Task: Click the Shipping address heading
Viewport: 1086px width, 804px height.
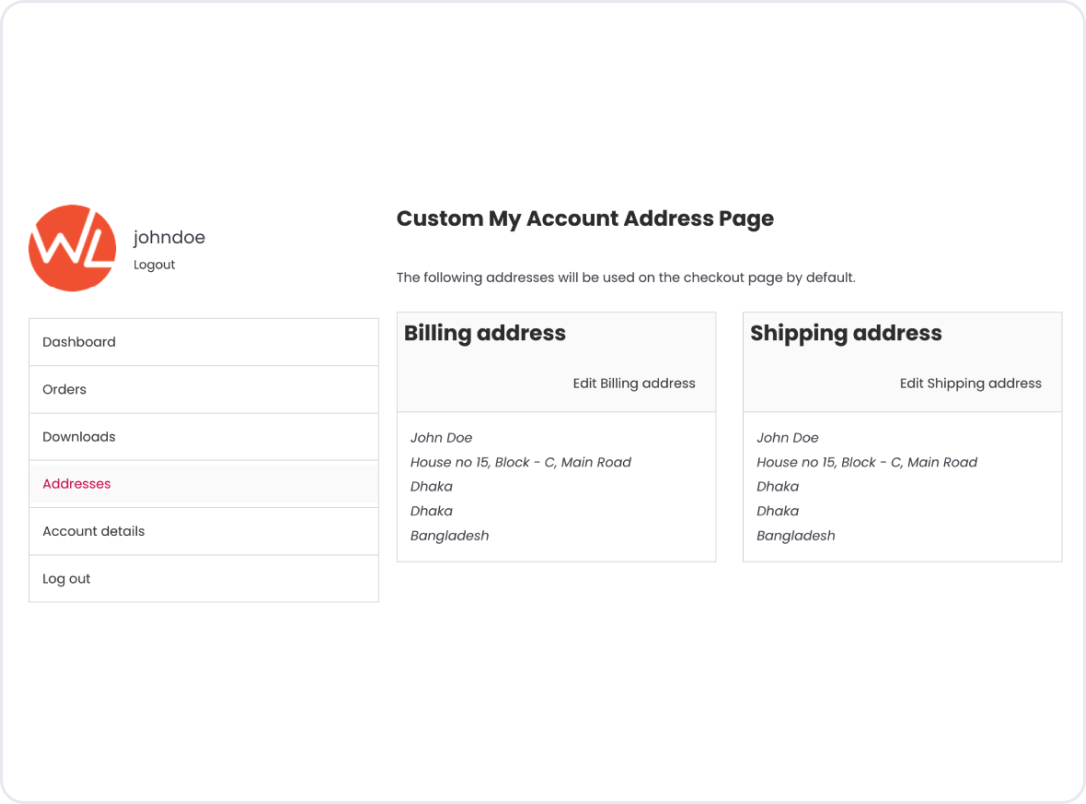Action: tap(846, 333)
